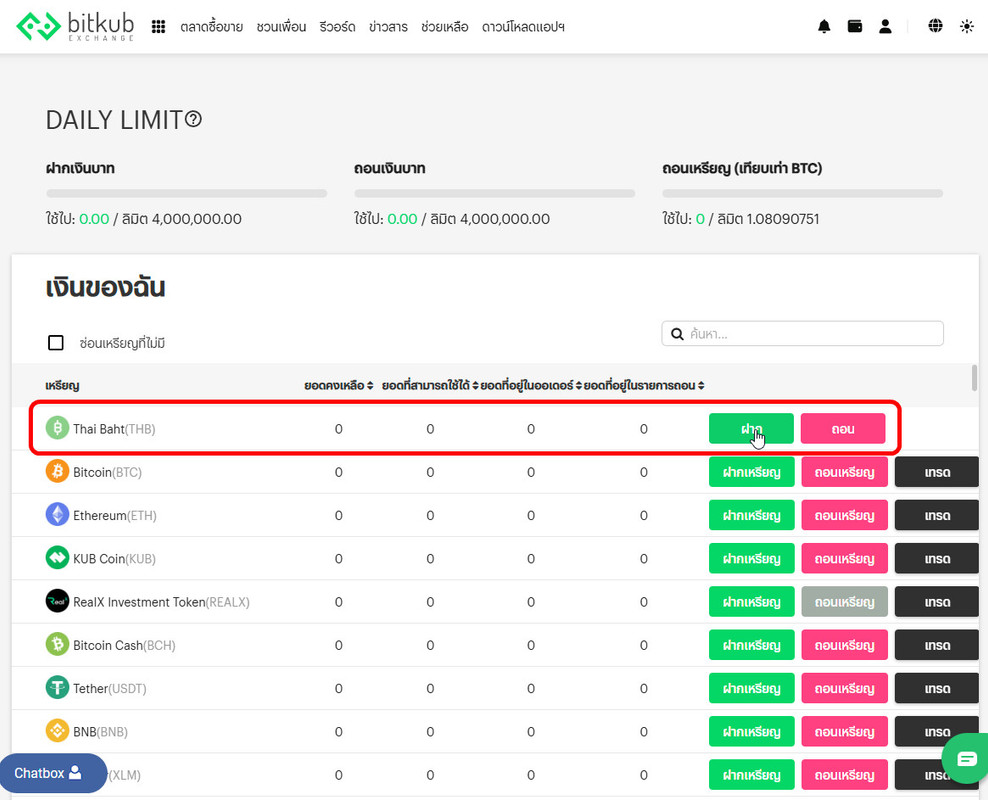The height and width of the screenshot is (800, 988).
Task: Click the ถอนเงินบาท progress bar
Action: 495,193
